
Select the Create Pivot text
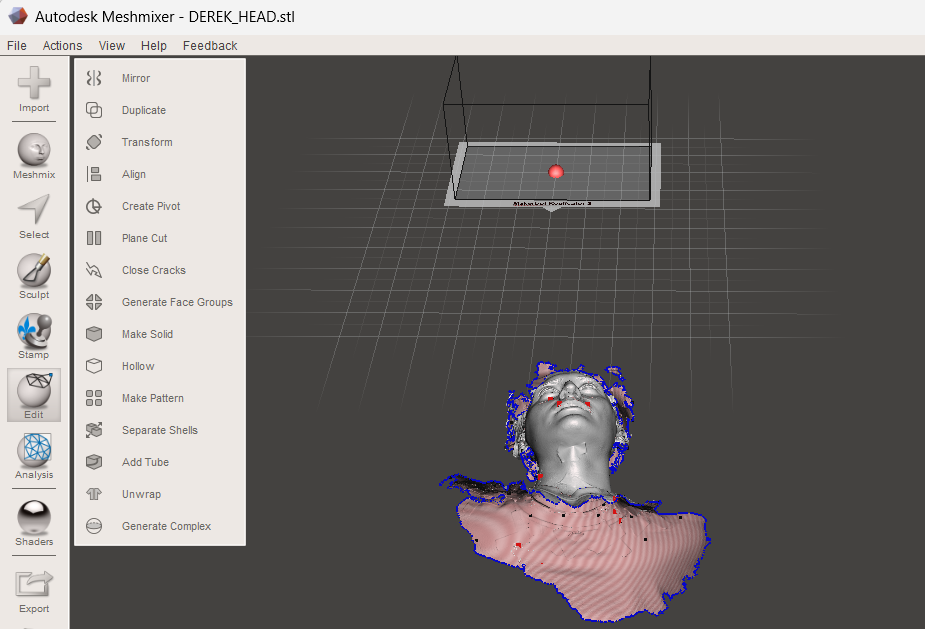point(151,206)
